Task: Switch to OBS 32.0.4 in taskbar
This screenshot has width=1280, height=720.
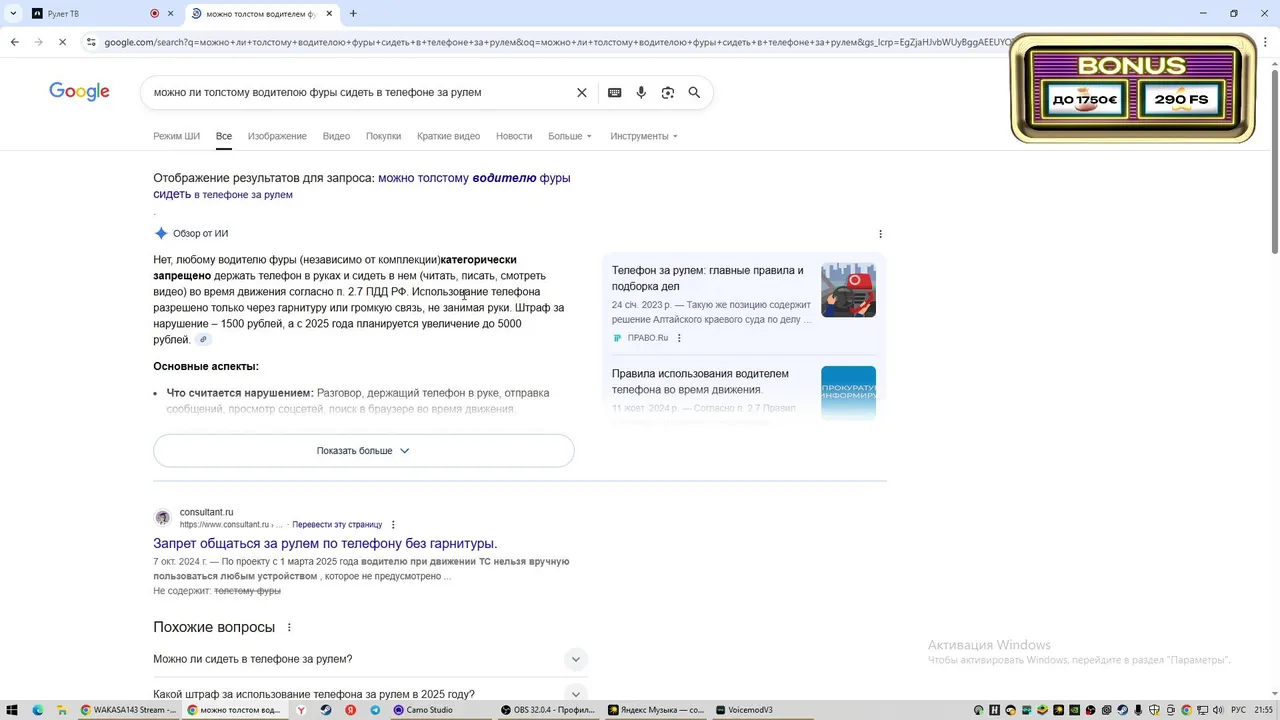Action: coord(548,710)
